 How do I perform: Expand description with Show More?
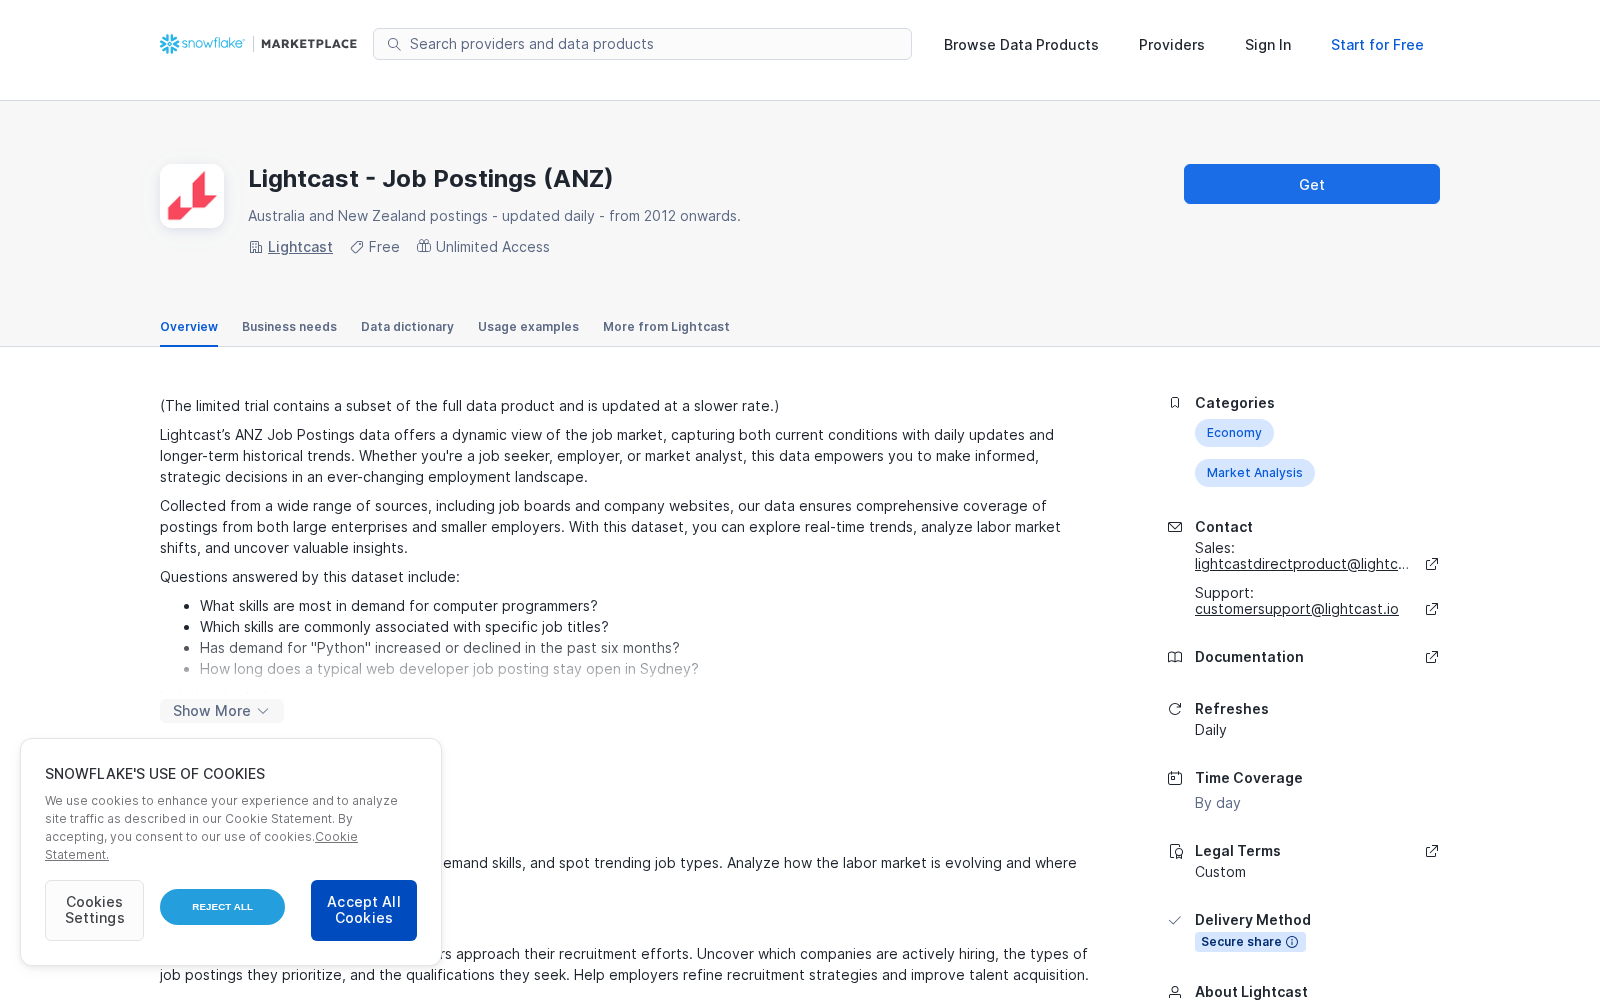[222, 711]
